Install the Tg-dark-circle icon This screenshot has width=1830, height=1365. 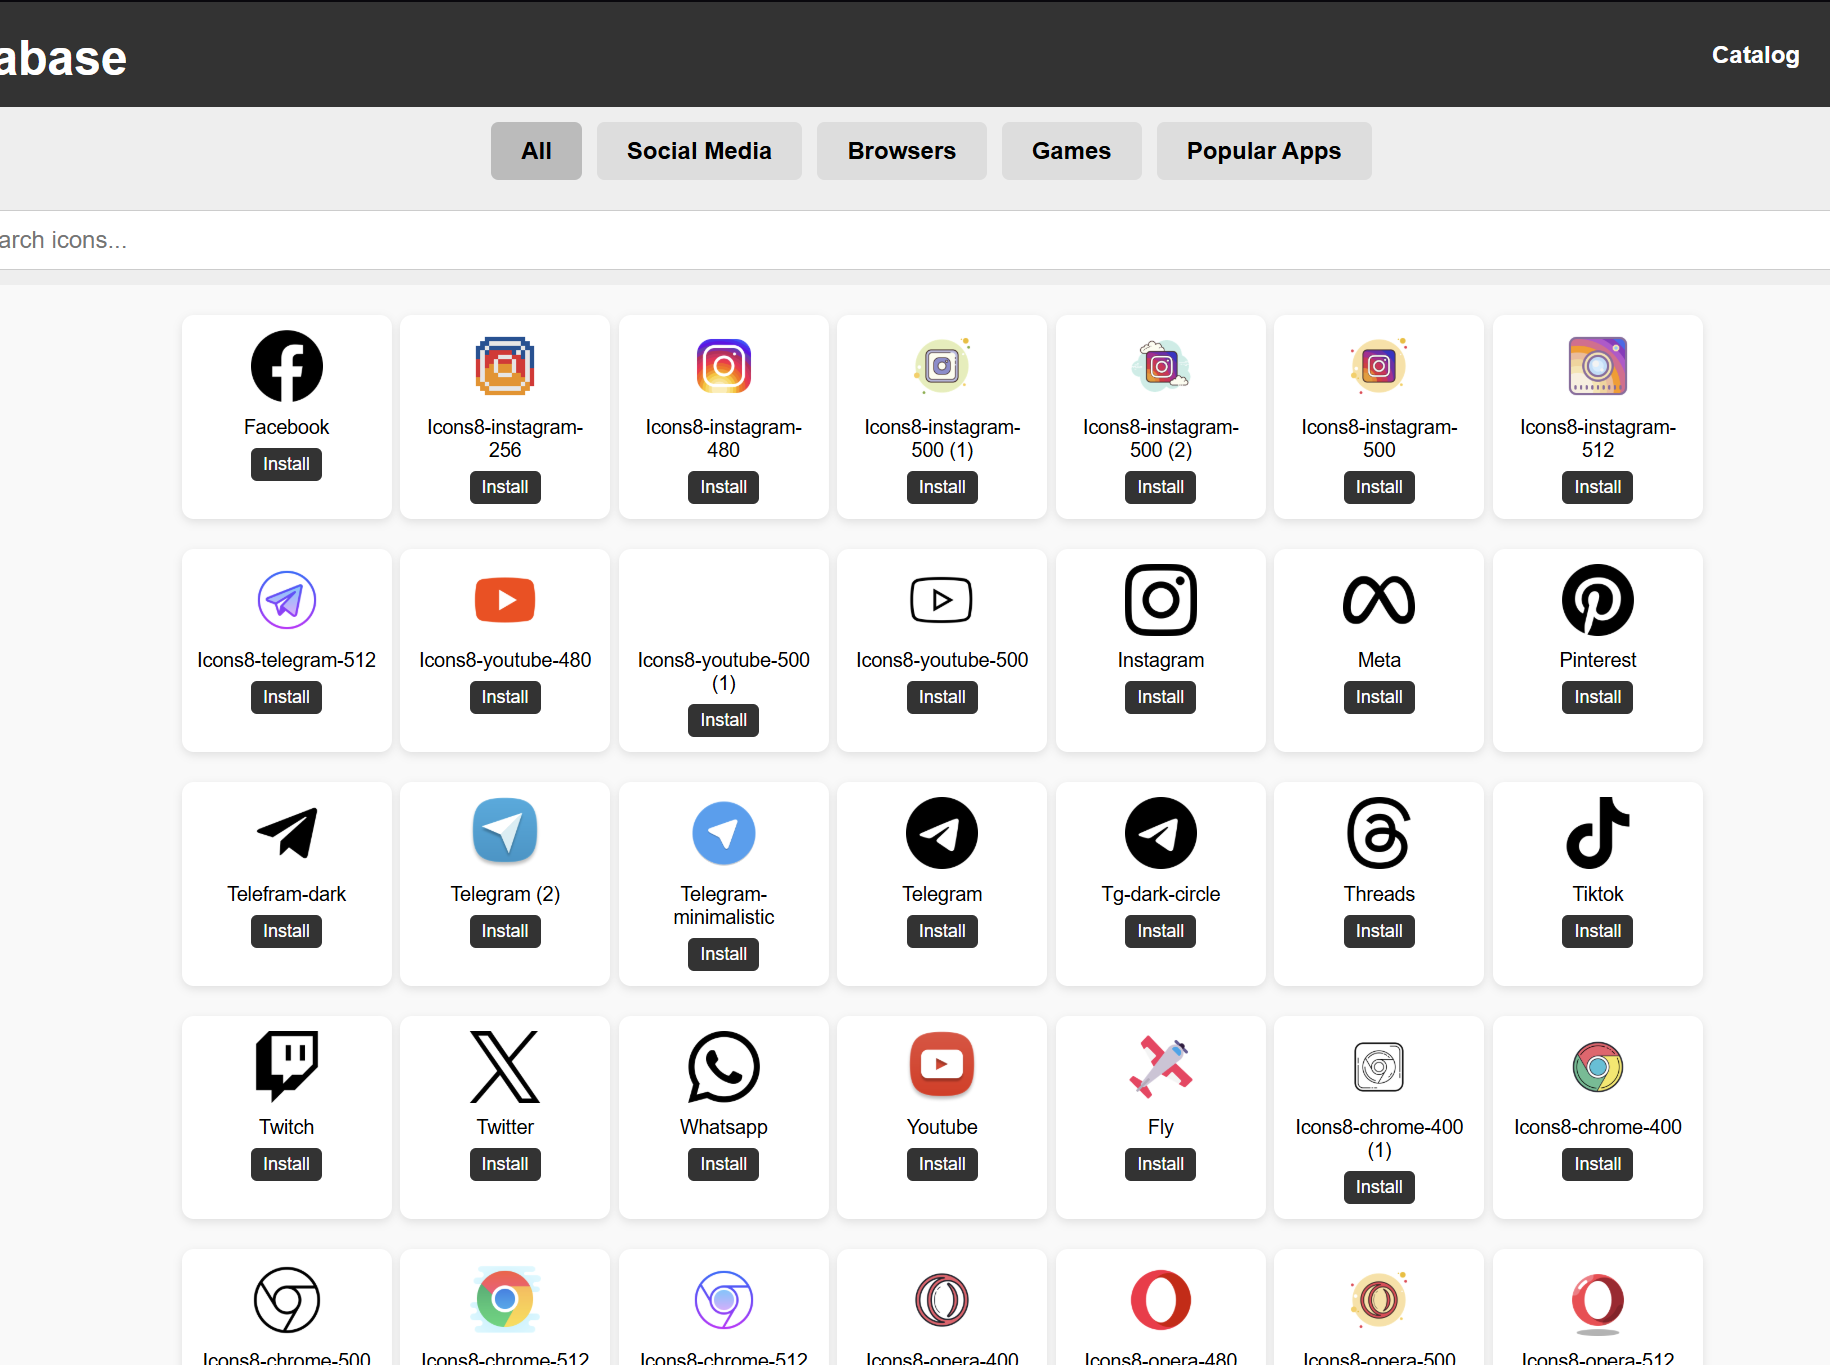pos(1160,931)
